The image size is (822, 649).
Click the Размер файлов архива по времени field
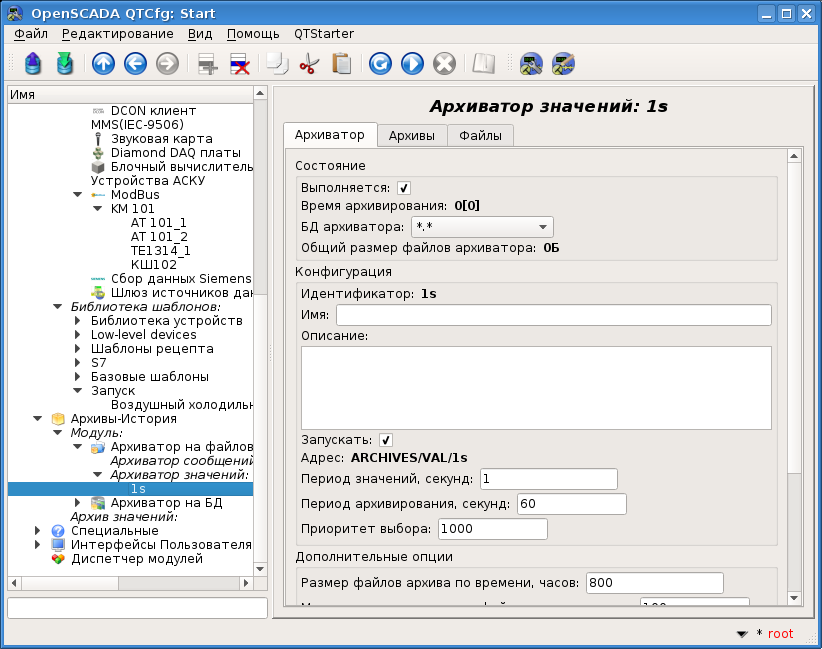click(655, 583)
